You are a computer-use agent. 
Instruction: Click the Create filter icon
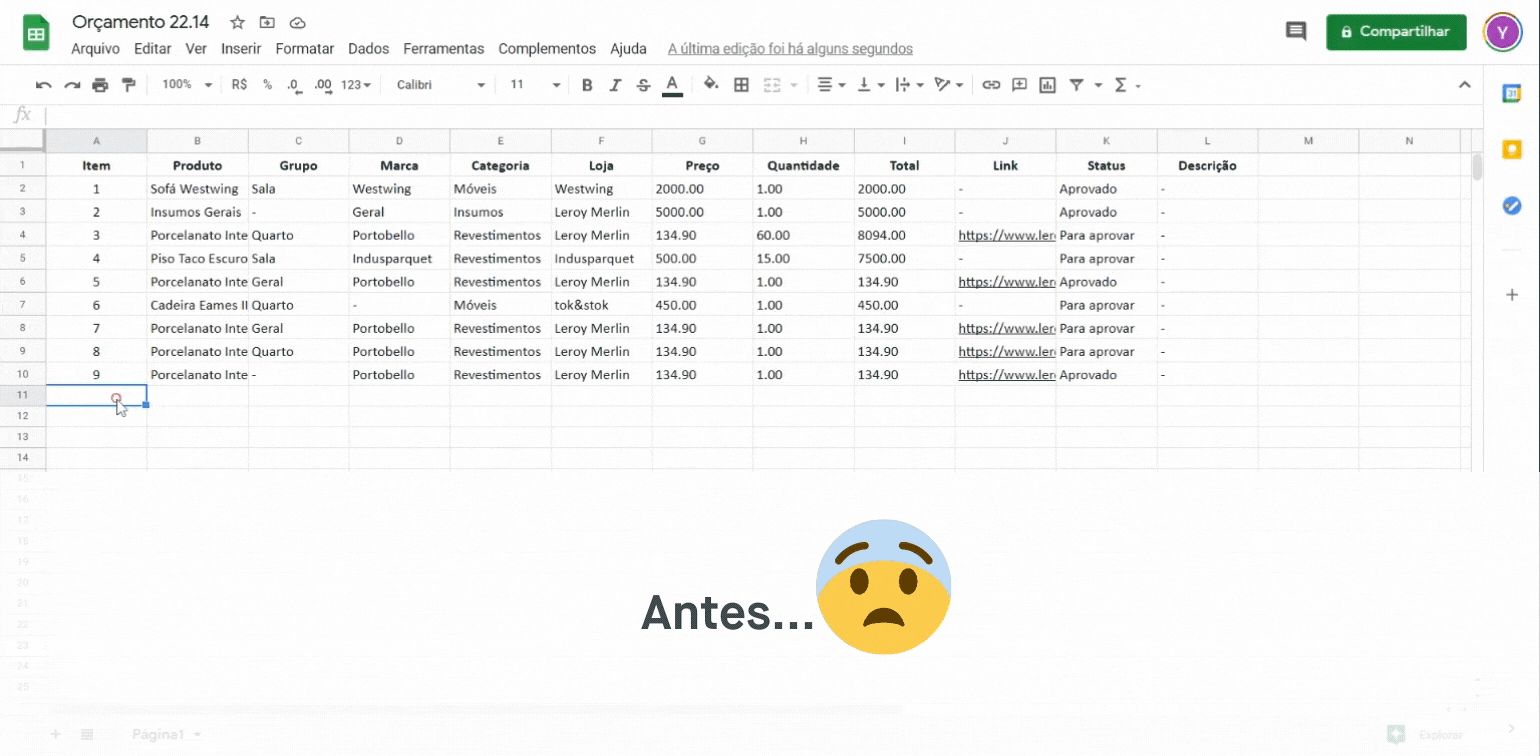click(1076, 85)
